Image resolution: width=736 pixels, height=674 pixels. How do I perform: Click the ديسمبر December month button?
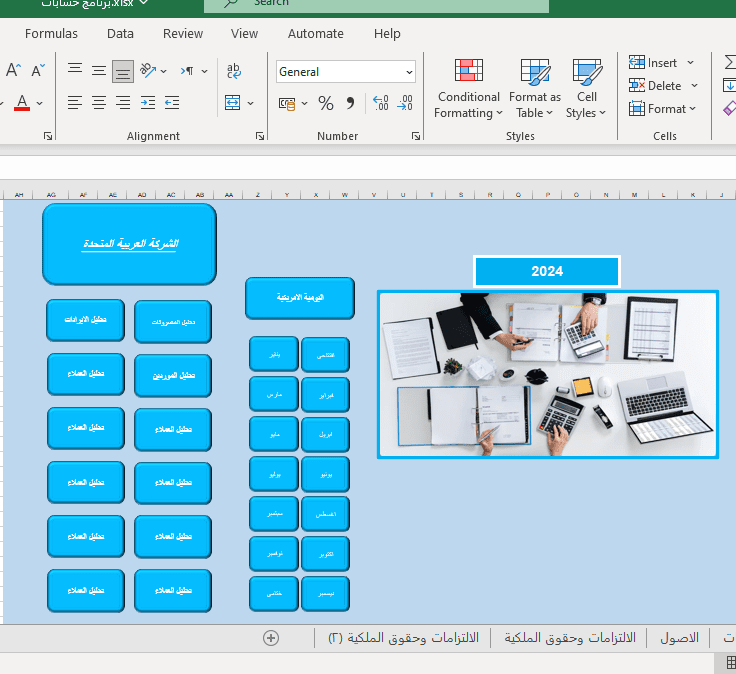coord(326,594)
